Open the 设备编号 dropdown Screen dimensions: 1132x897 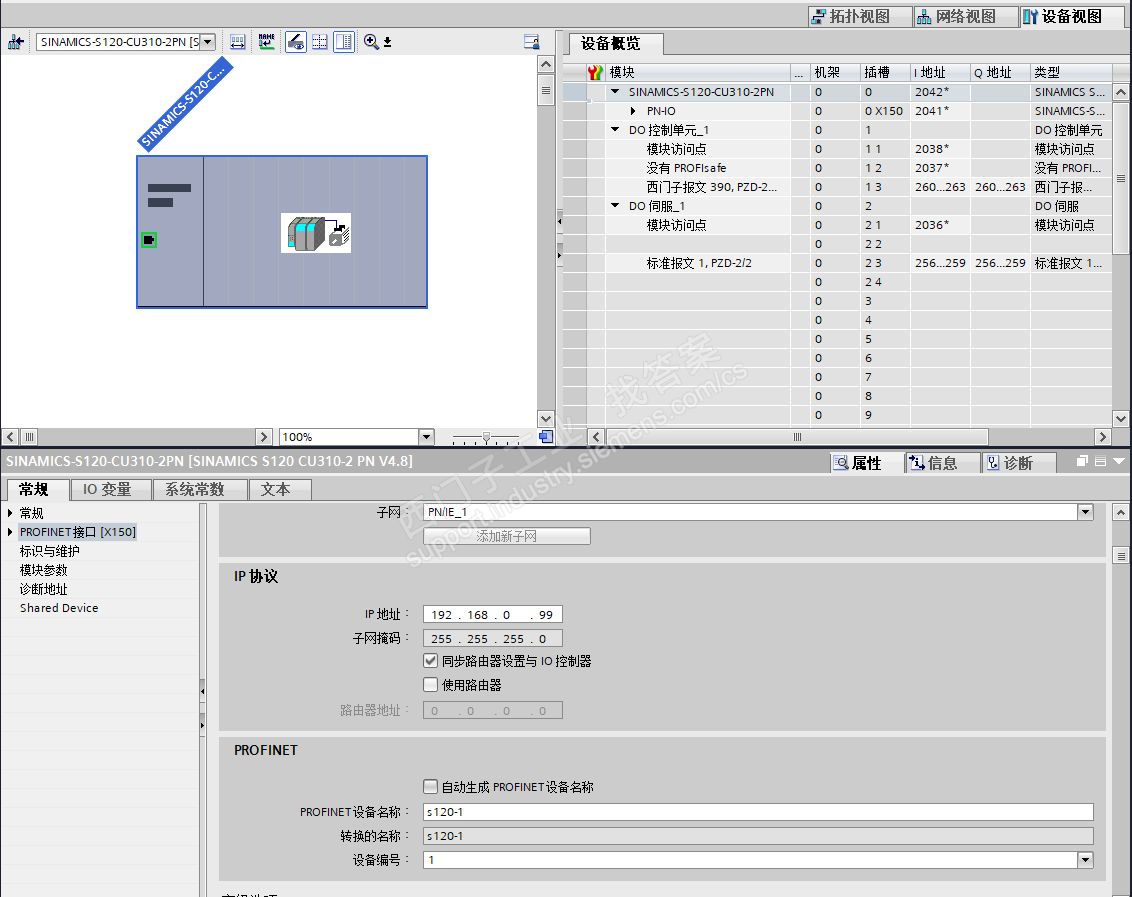[x=1085, y=859]
